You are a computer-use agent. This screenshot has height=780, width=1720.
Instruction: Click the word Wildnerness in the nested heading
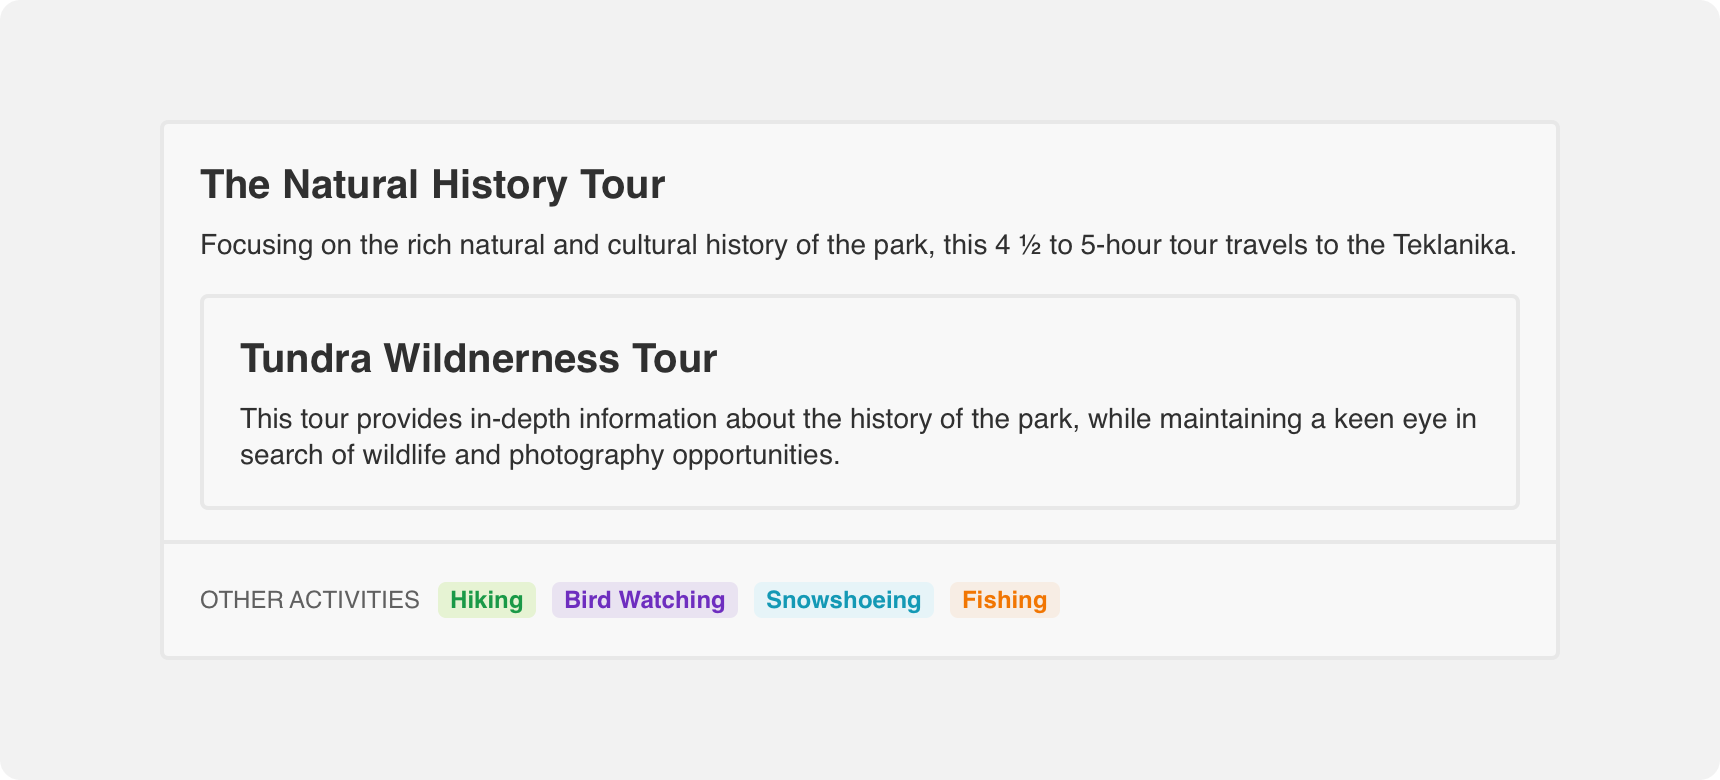502,359
